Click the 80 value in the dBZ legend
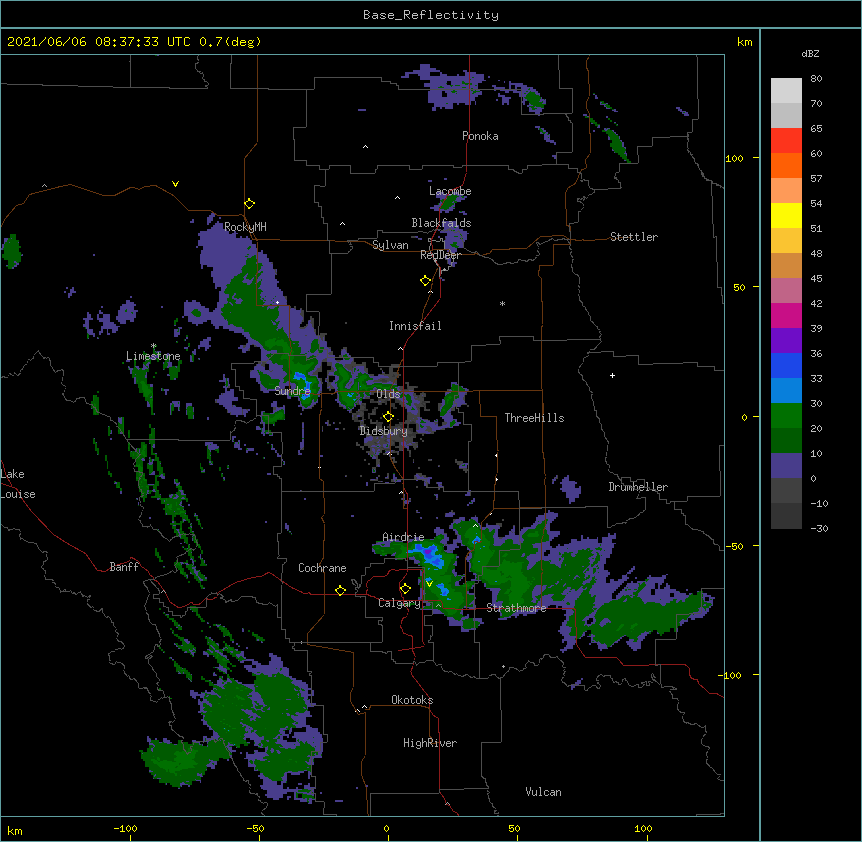The height and width of the screenshot is (842, 862). [816, 79]
